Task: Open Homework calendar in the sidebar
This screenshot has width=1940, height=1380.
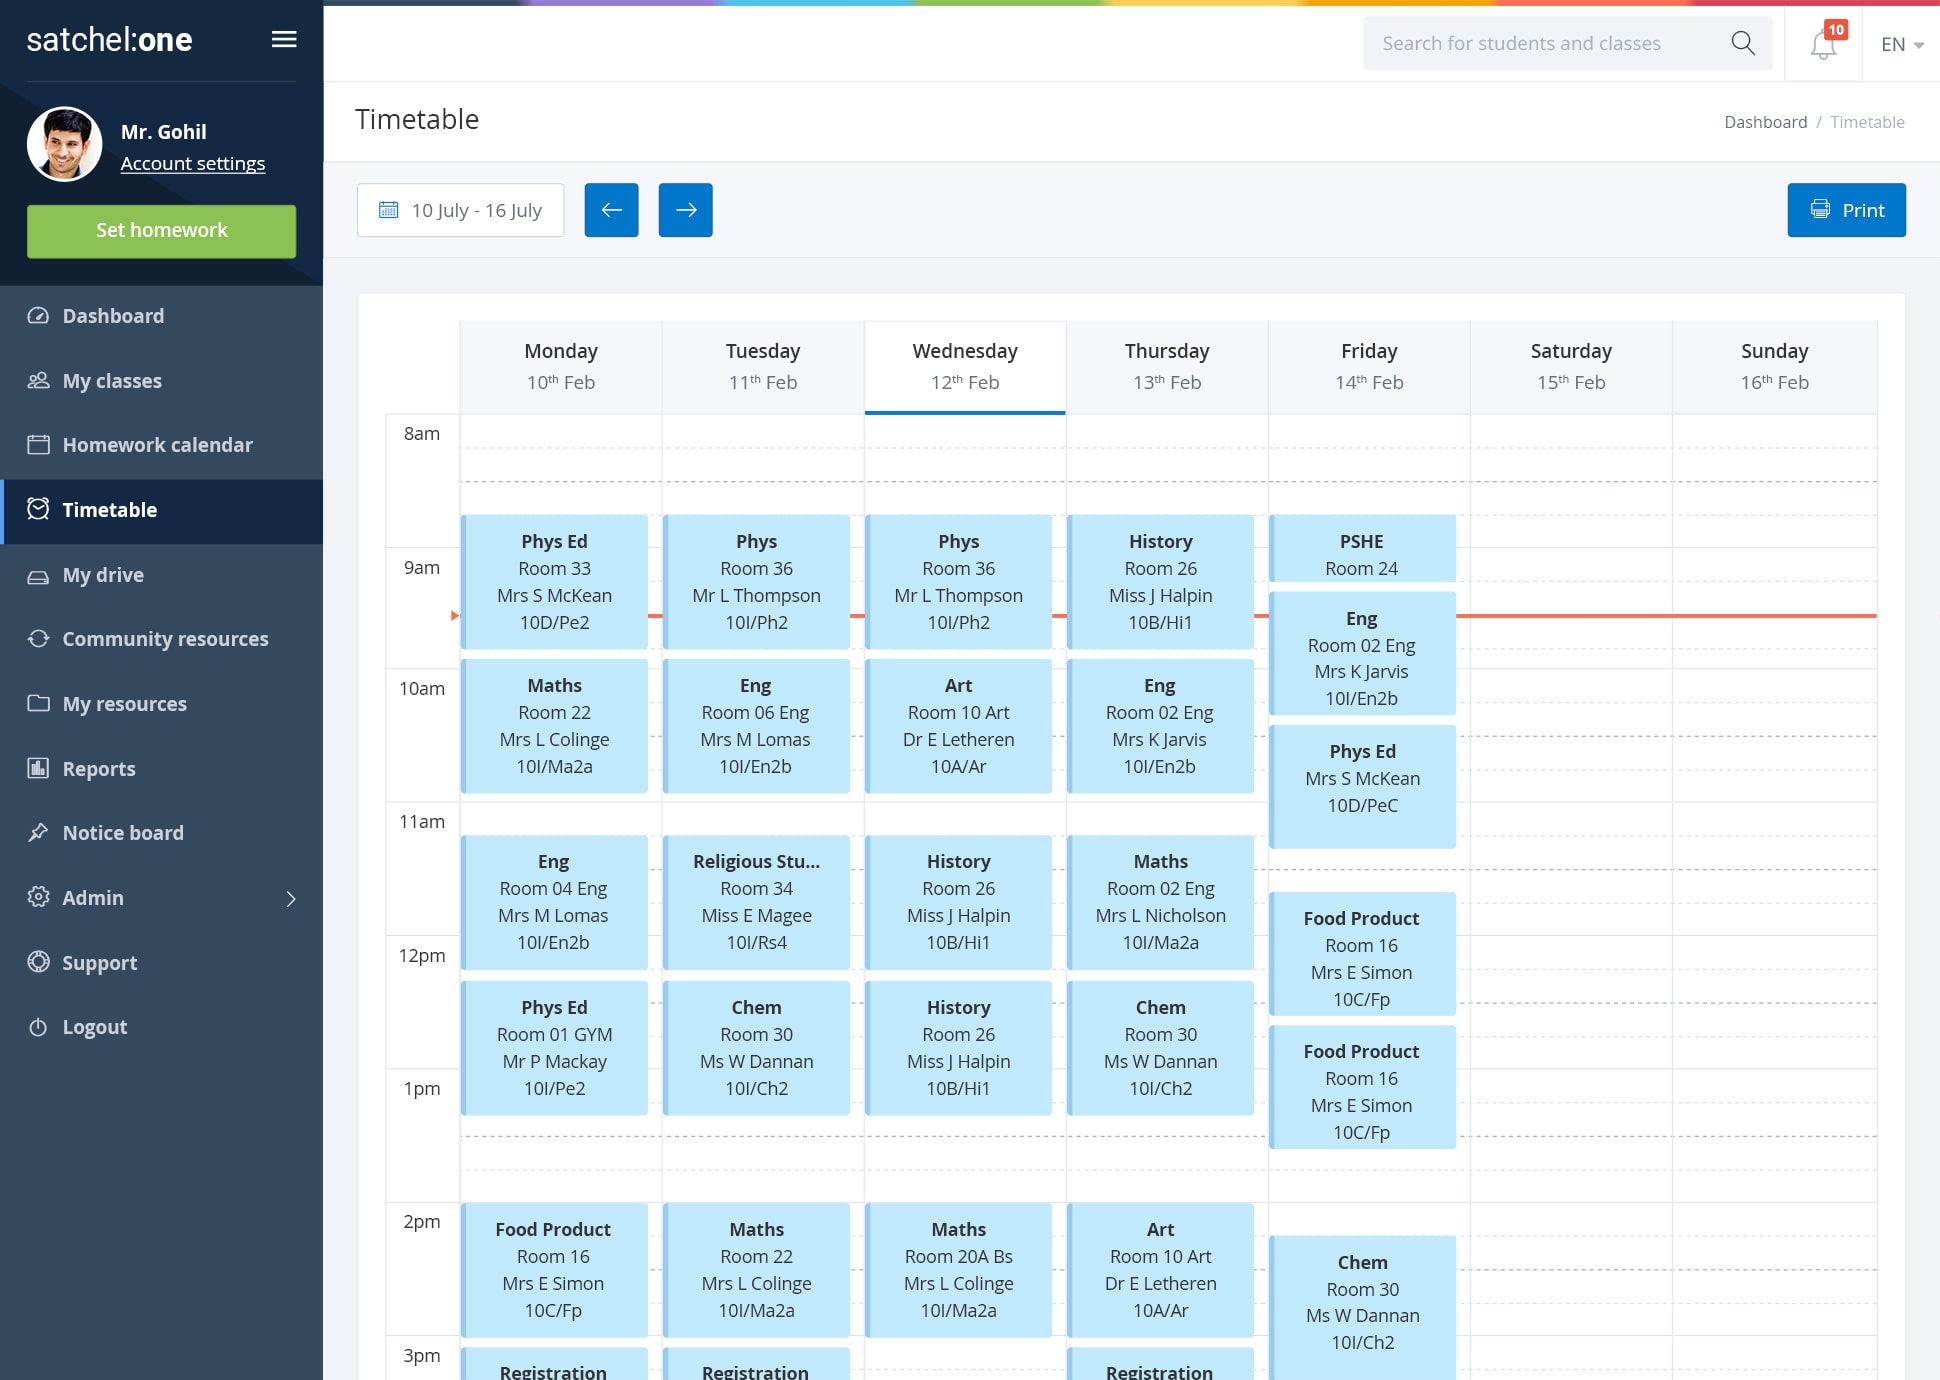Action: click(162, 445)
